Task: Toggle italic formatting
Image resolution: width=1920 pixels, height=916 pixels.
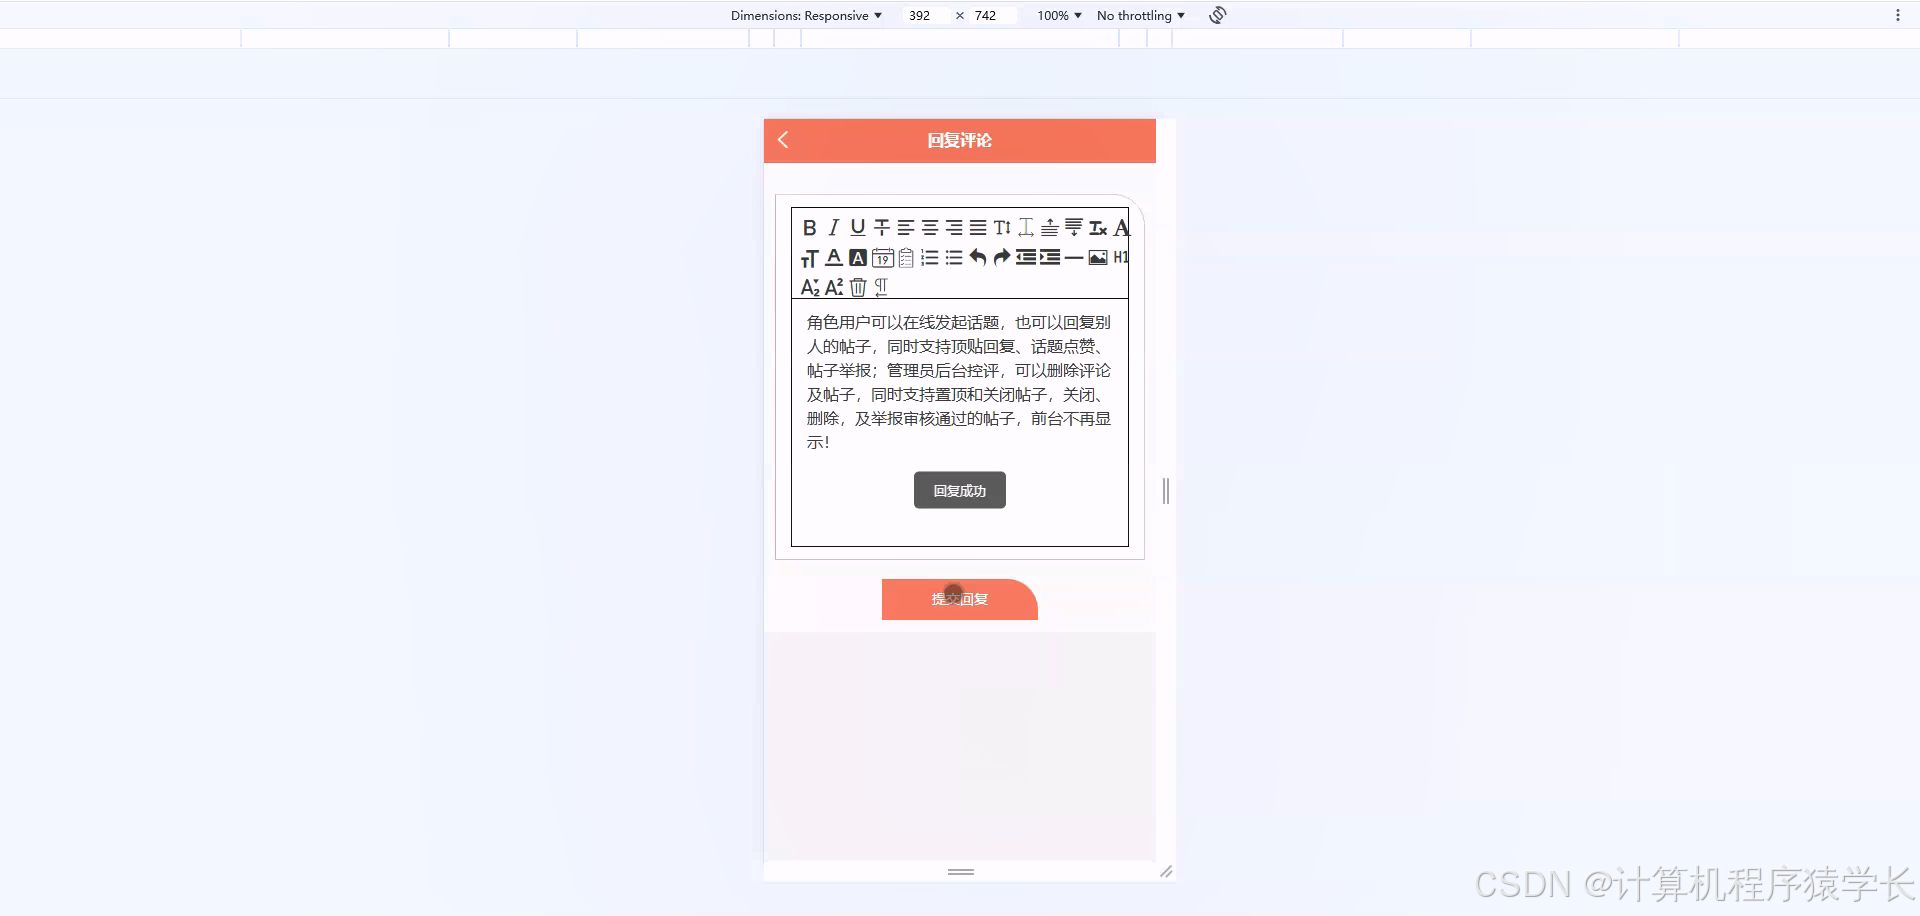Action: 831,227
